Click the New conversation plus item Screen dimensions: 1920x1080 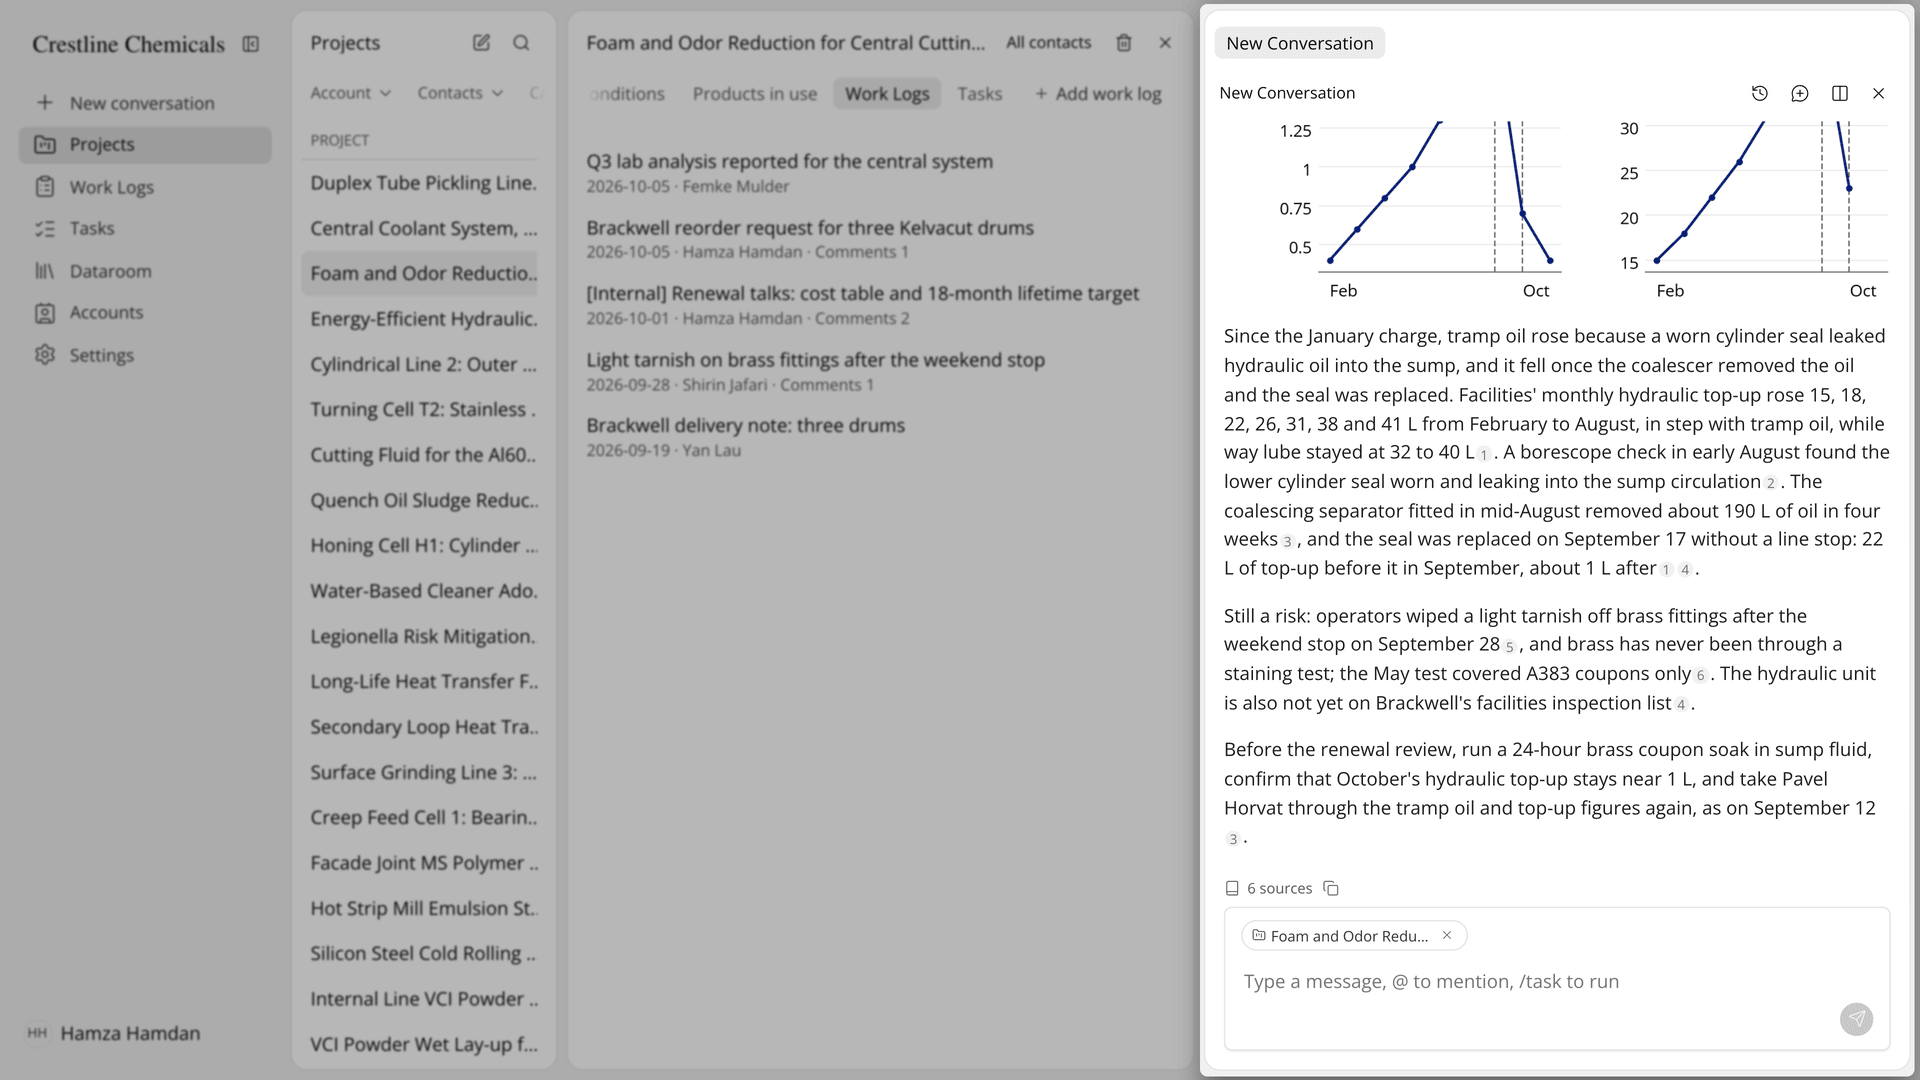145,103
